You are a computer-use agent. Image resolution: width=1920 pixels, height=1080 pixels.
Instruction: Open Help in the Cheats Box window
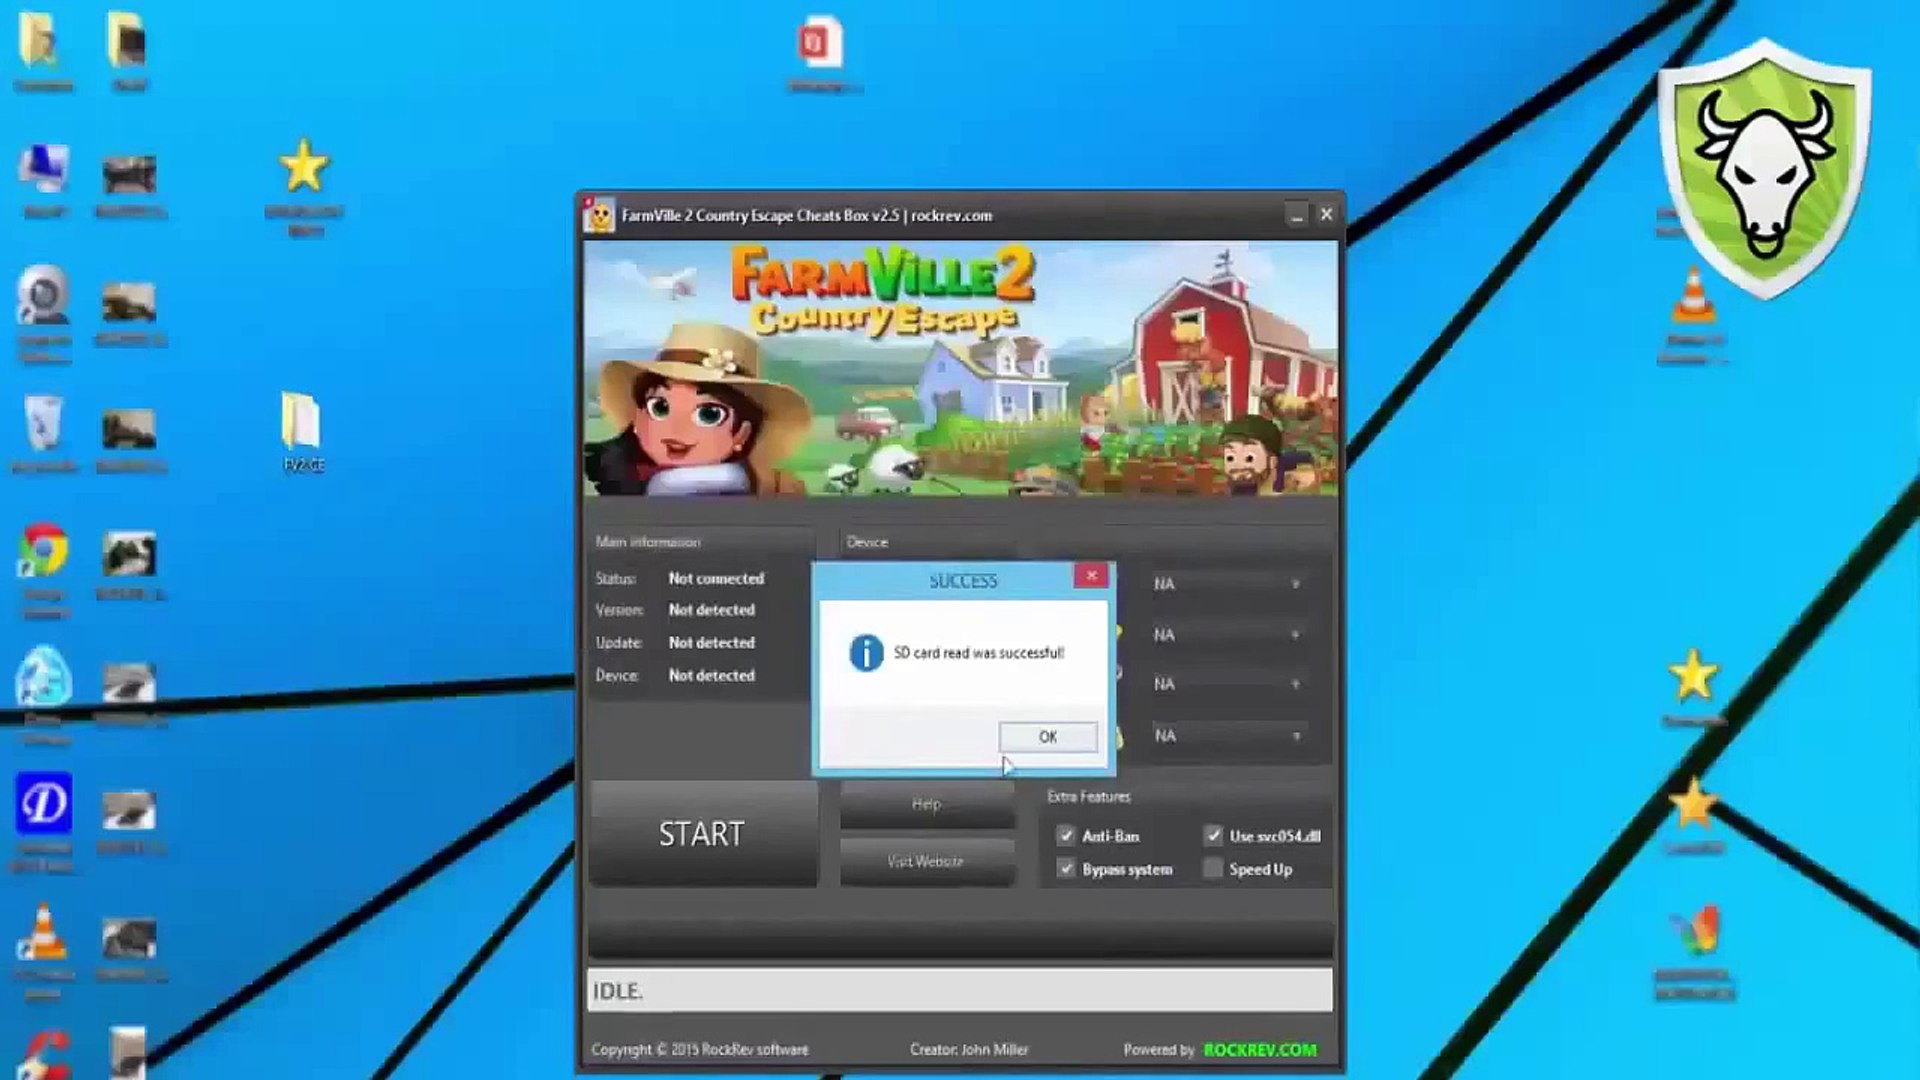[x=926, y=804]
